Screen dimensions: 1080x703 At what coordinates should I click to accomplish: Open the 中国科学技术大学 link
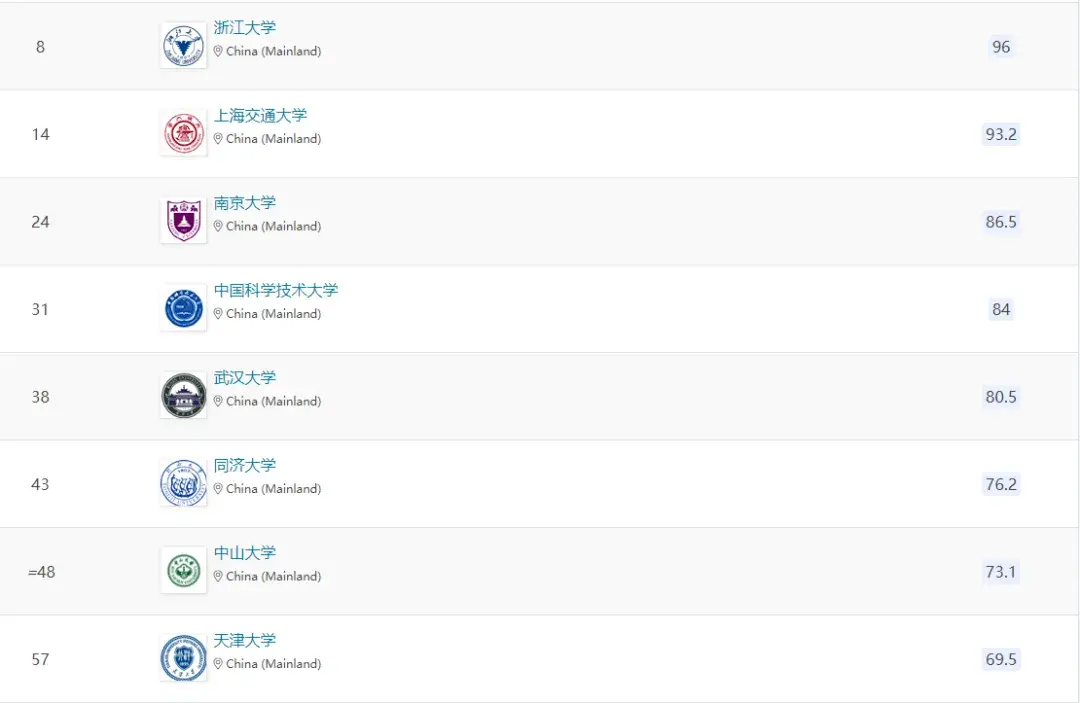276,291
